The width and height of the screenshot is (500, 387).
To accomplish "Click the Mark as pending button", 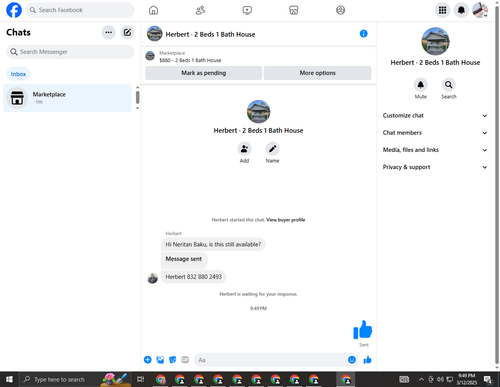I will click(203, 73).
